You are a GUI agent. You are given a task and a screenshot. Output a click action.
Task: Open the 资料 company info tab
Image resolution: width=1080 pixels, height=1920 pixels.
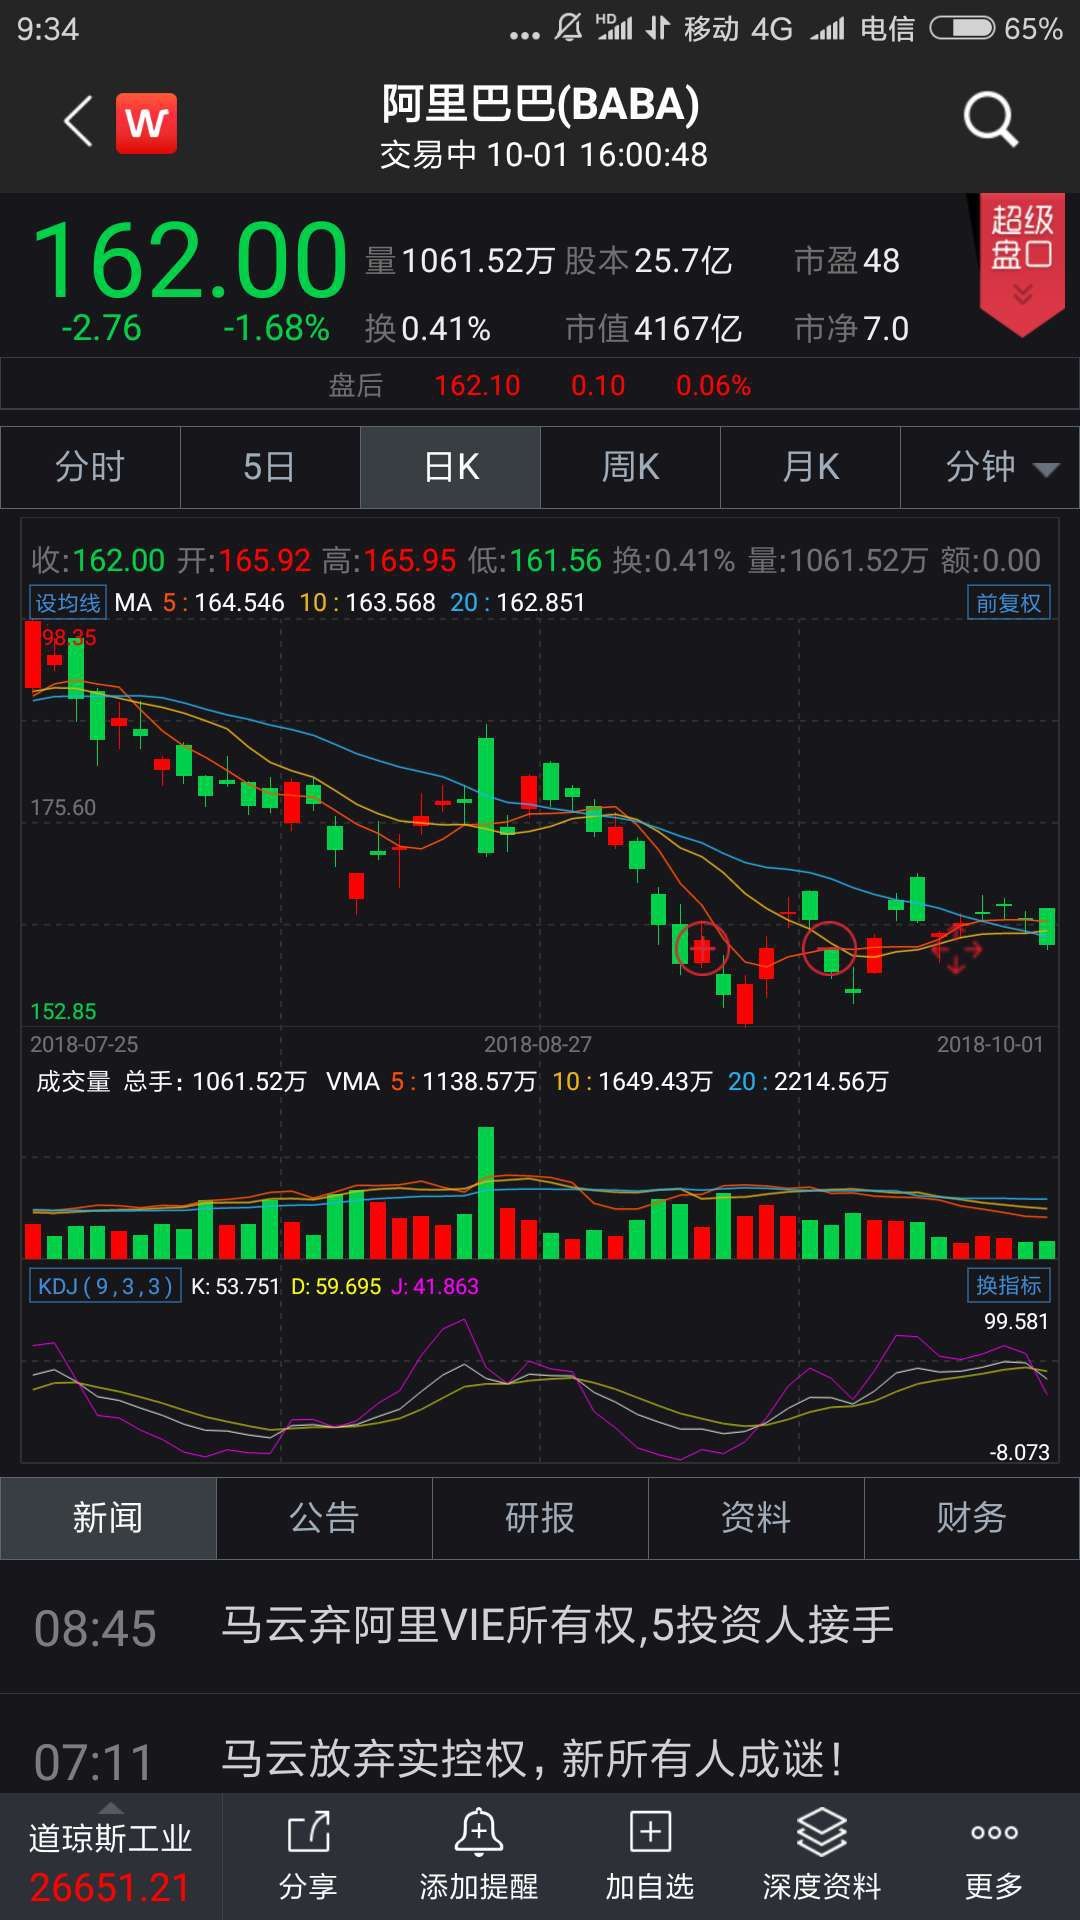(x=756, y=1518)
